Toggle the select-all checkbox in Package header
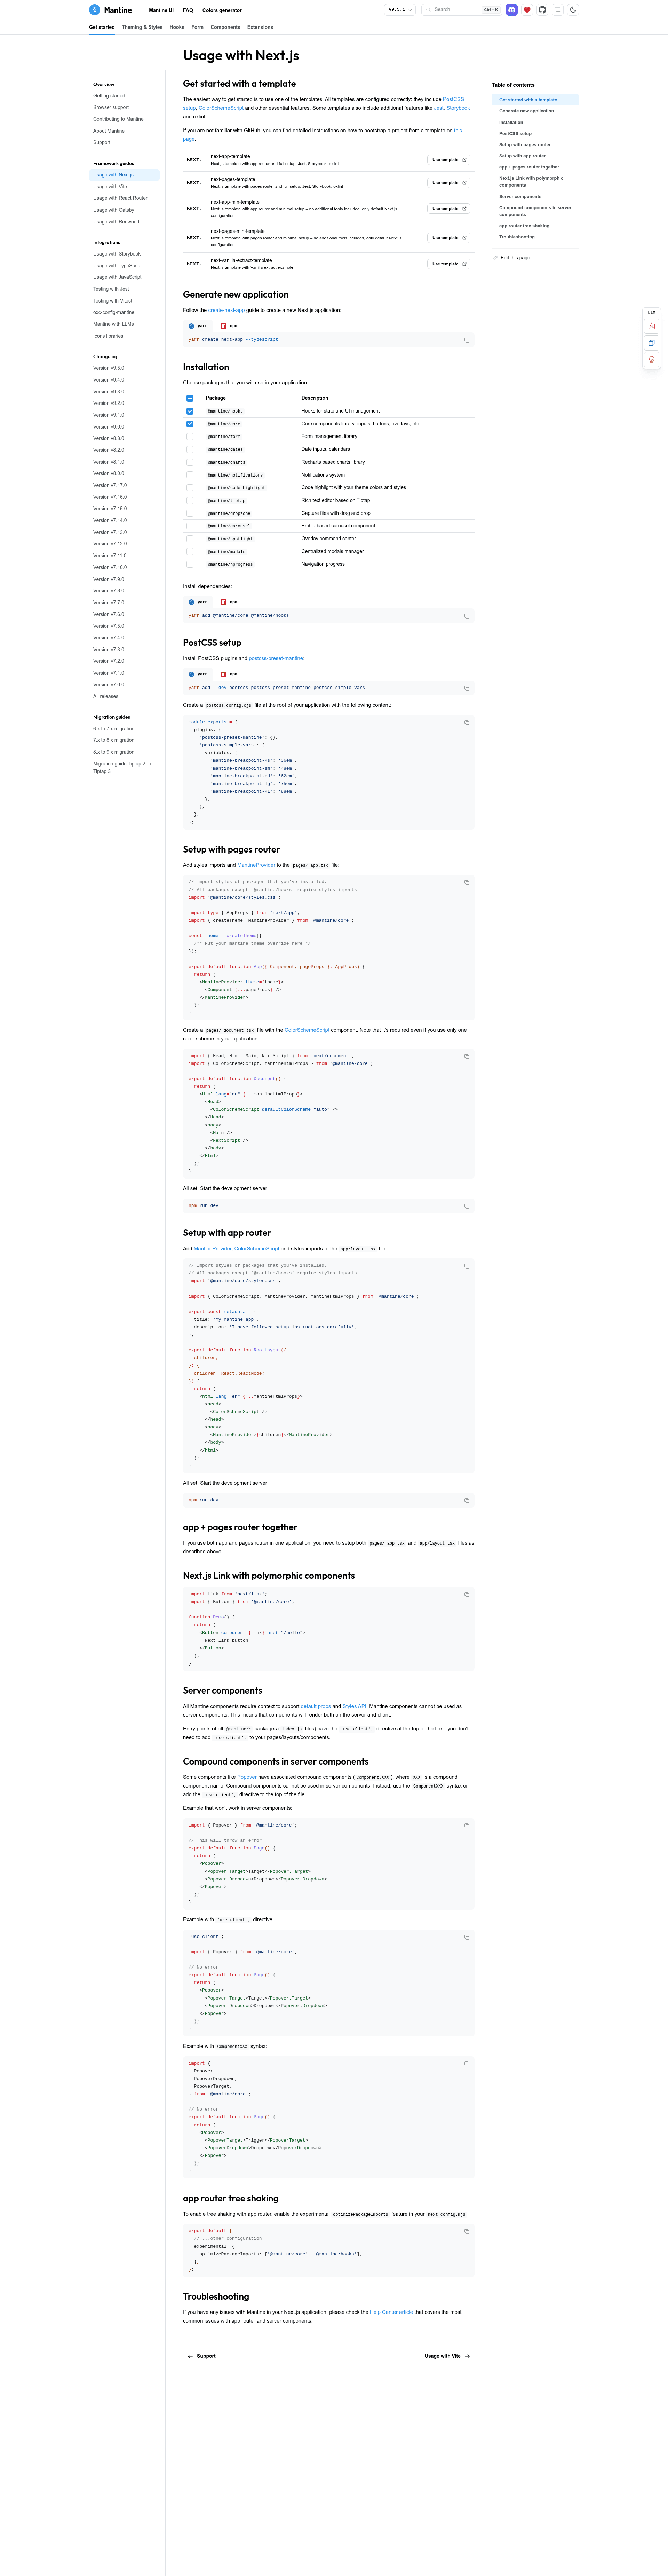This screenshot has height=2576, width=668. click(190, 398)
